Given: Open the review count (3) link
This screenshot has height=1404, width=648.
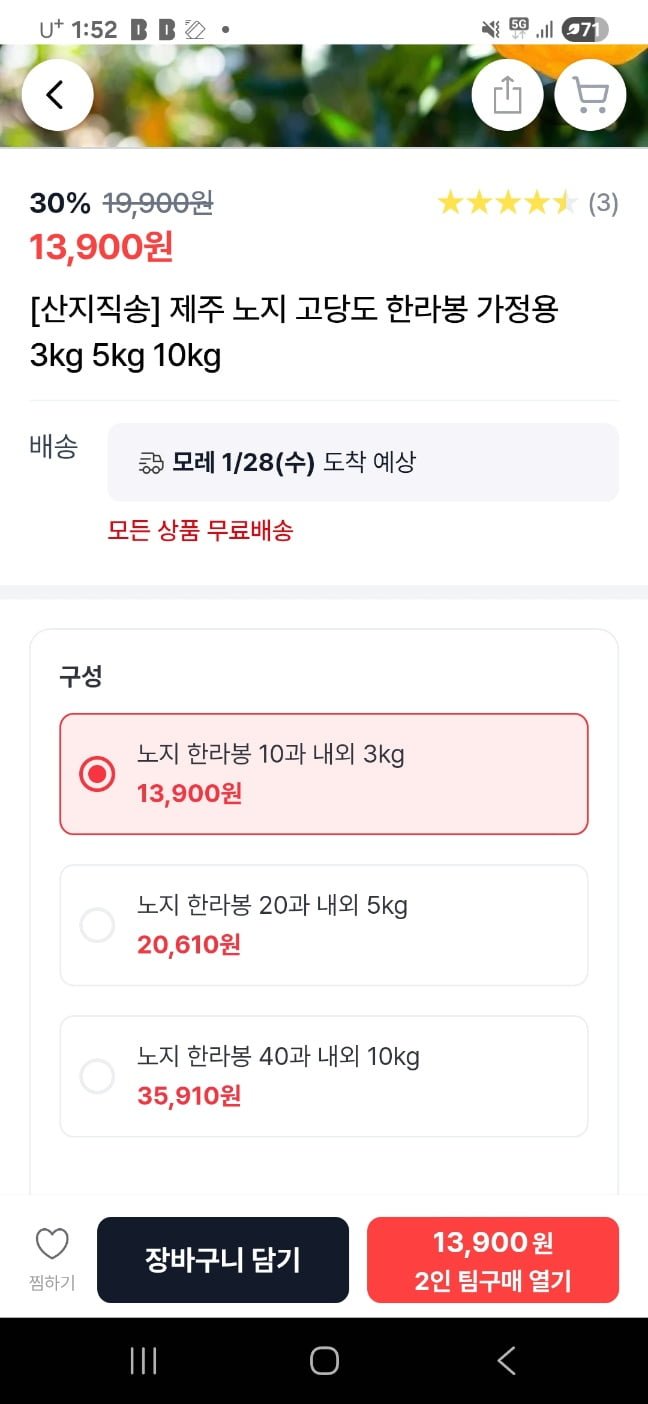Looking at the screenshot, I should tap(603, 204).
